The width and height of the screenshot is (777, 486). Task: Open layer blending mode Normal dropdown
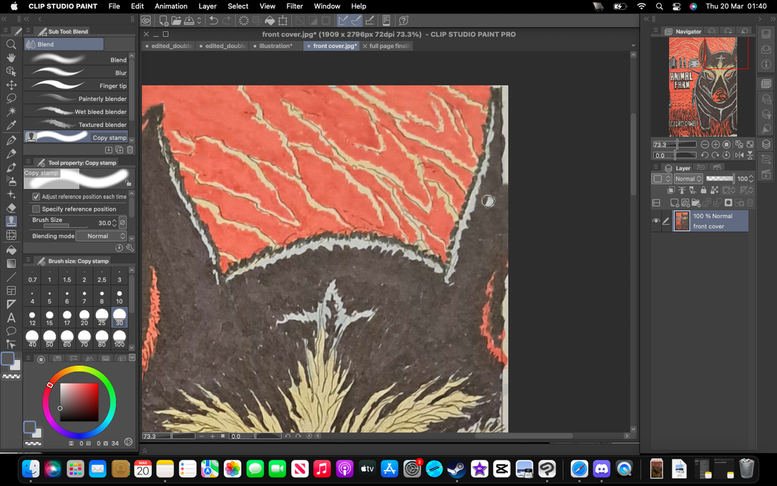688,179
